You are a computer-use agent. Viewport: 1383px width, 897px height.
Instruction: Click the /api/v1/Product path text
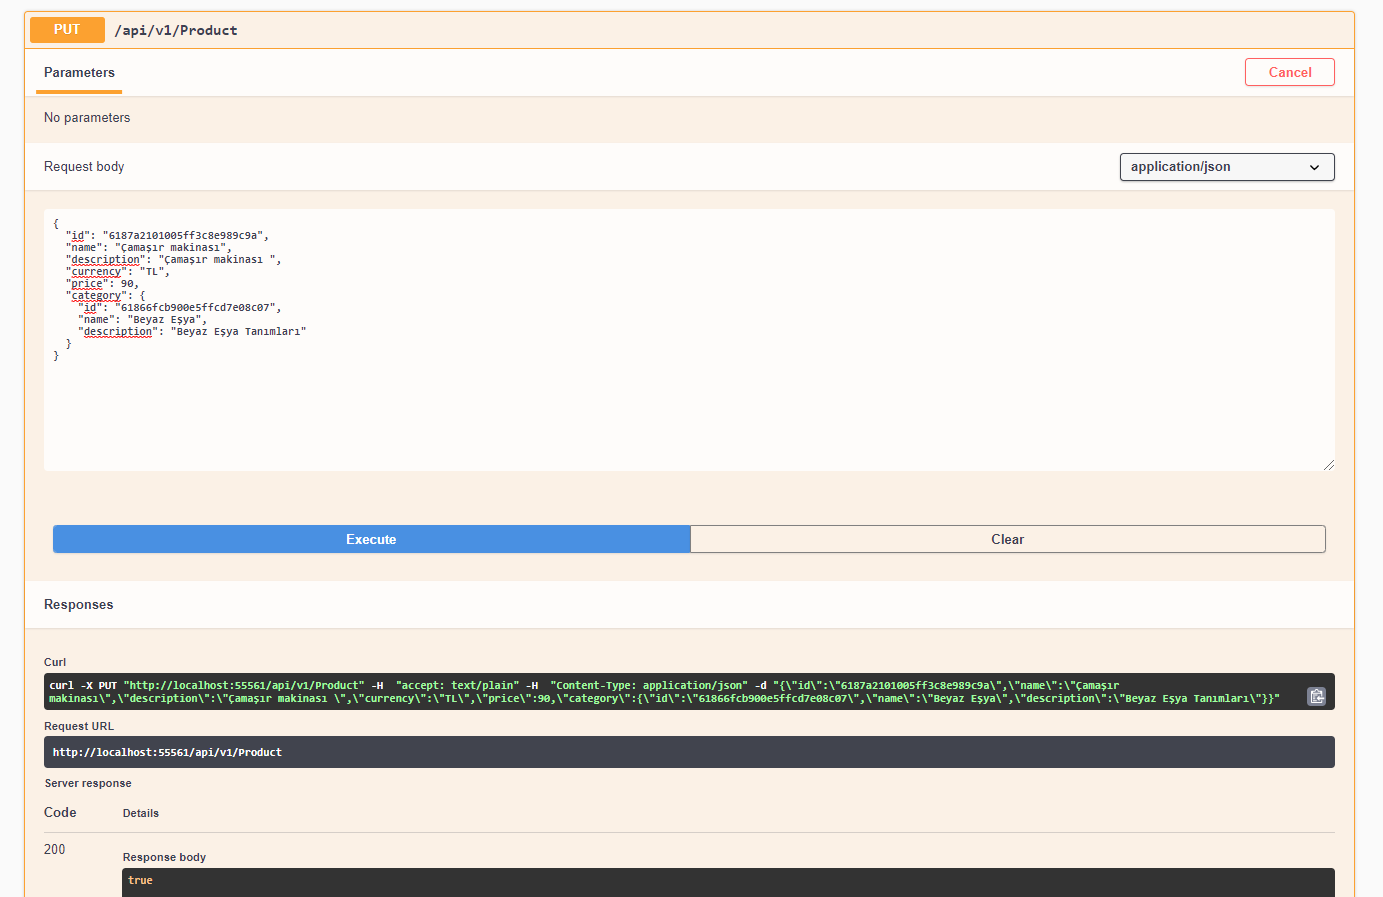point(176,31)
